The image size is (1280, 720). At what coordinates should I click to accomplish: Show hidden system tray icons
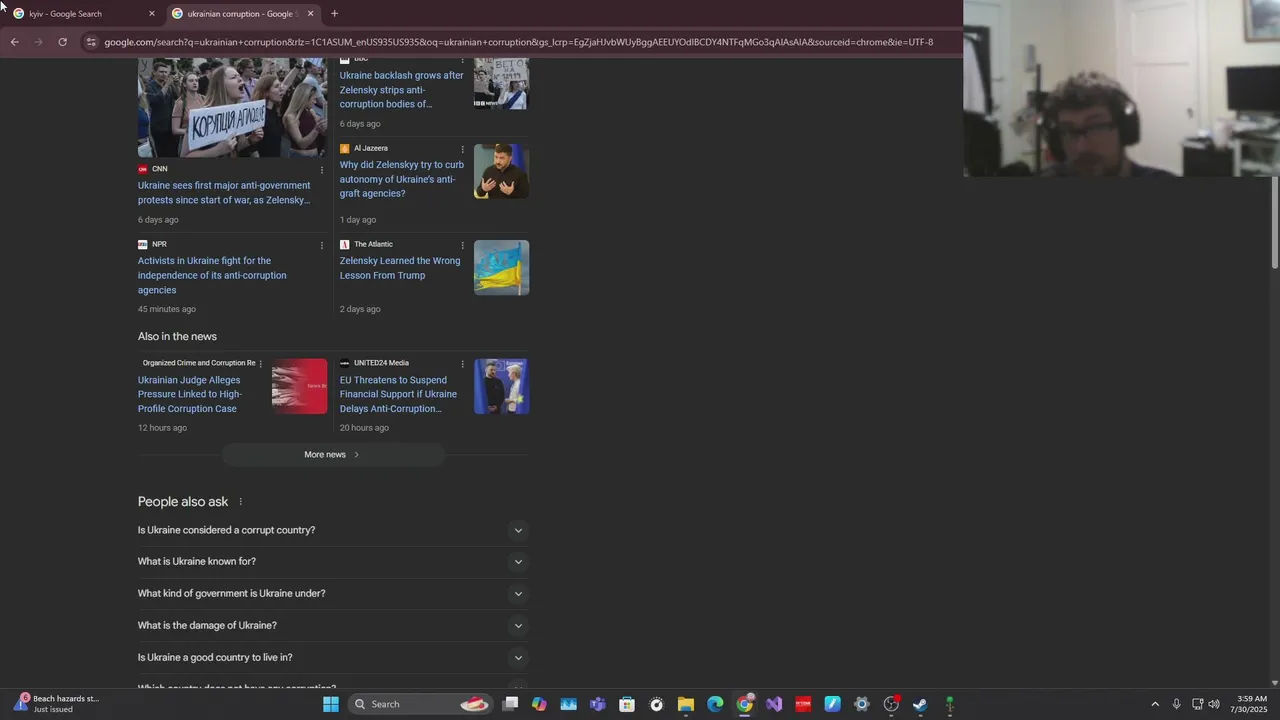[x=1155, y=704]
